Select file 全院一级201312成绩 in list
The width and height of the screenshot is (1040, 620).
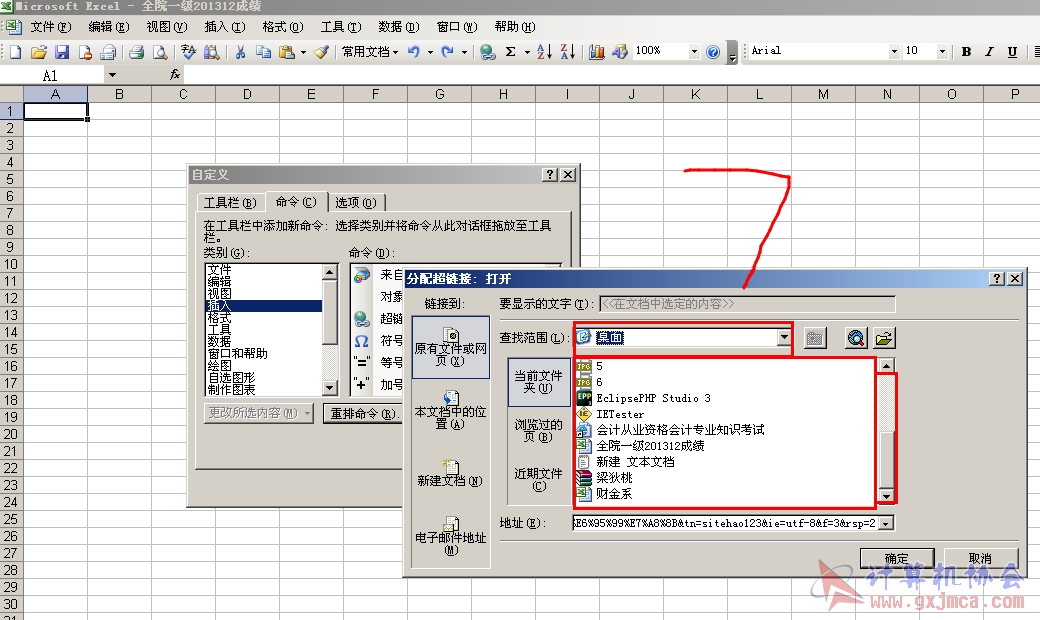tap(650, 446)
